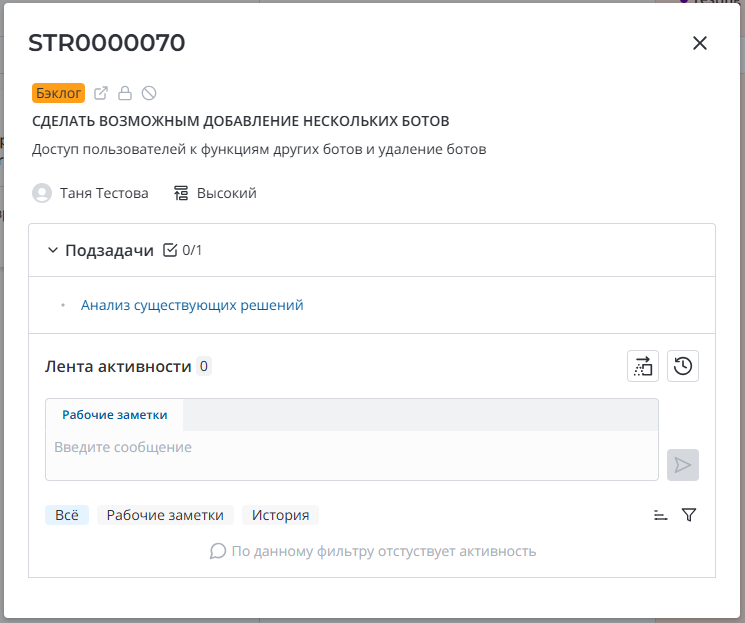Filter feed by Рабочие заметки chip
This screenshot has height=623, width=745.
(165, 515)
